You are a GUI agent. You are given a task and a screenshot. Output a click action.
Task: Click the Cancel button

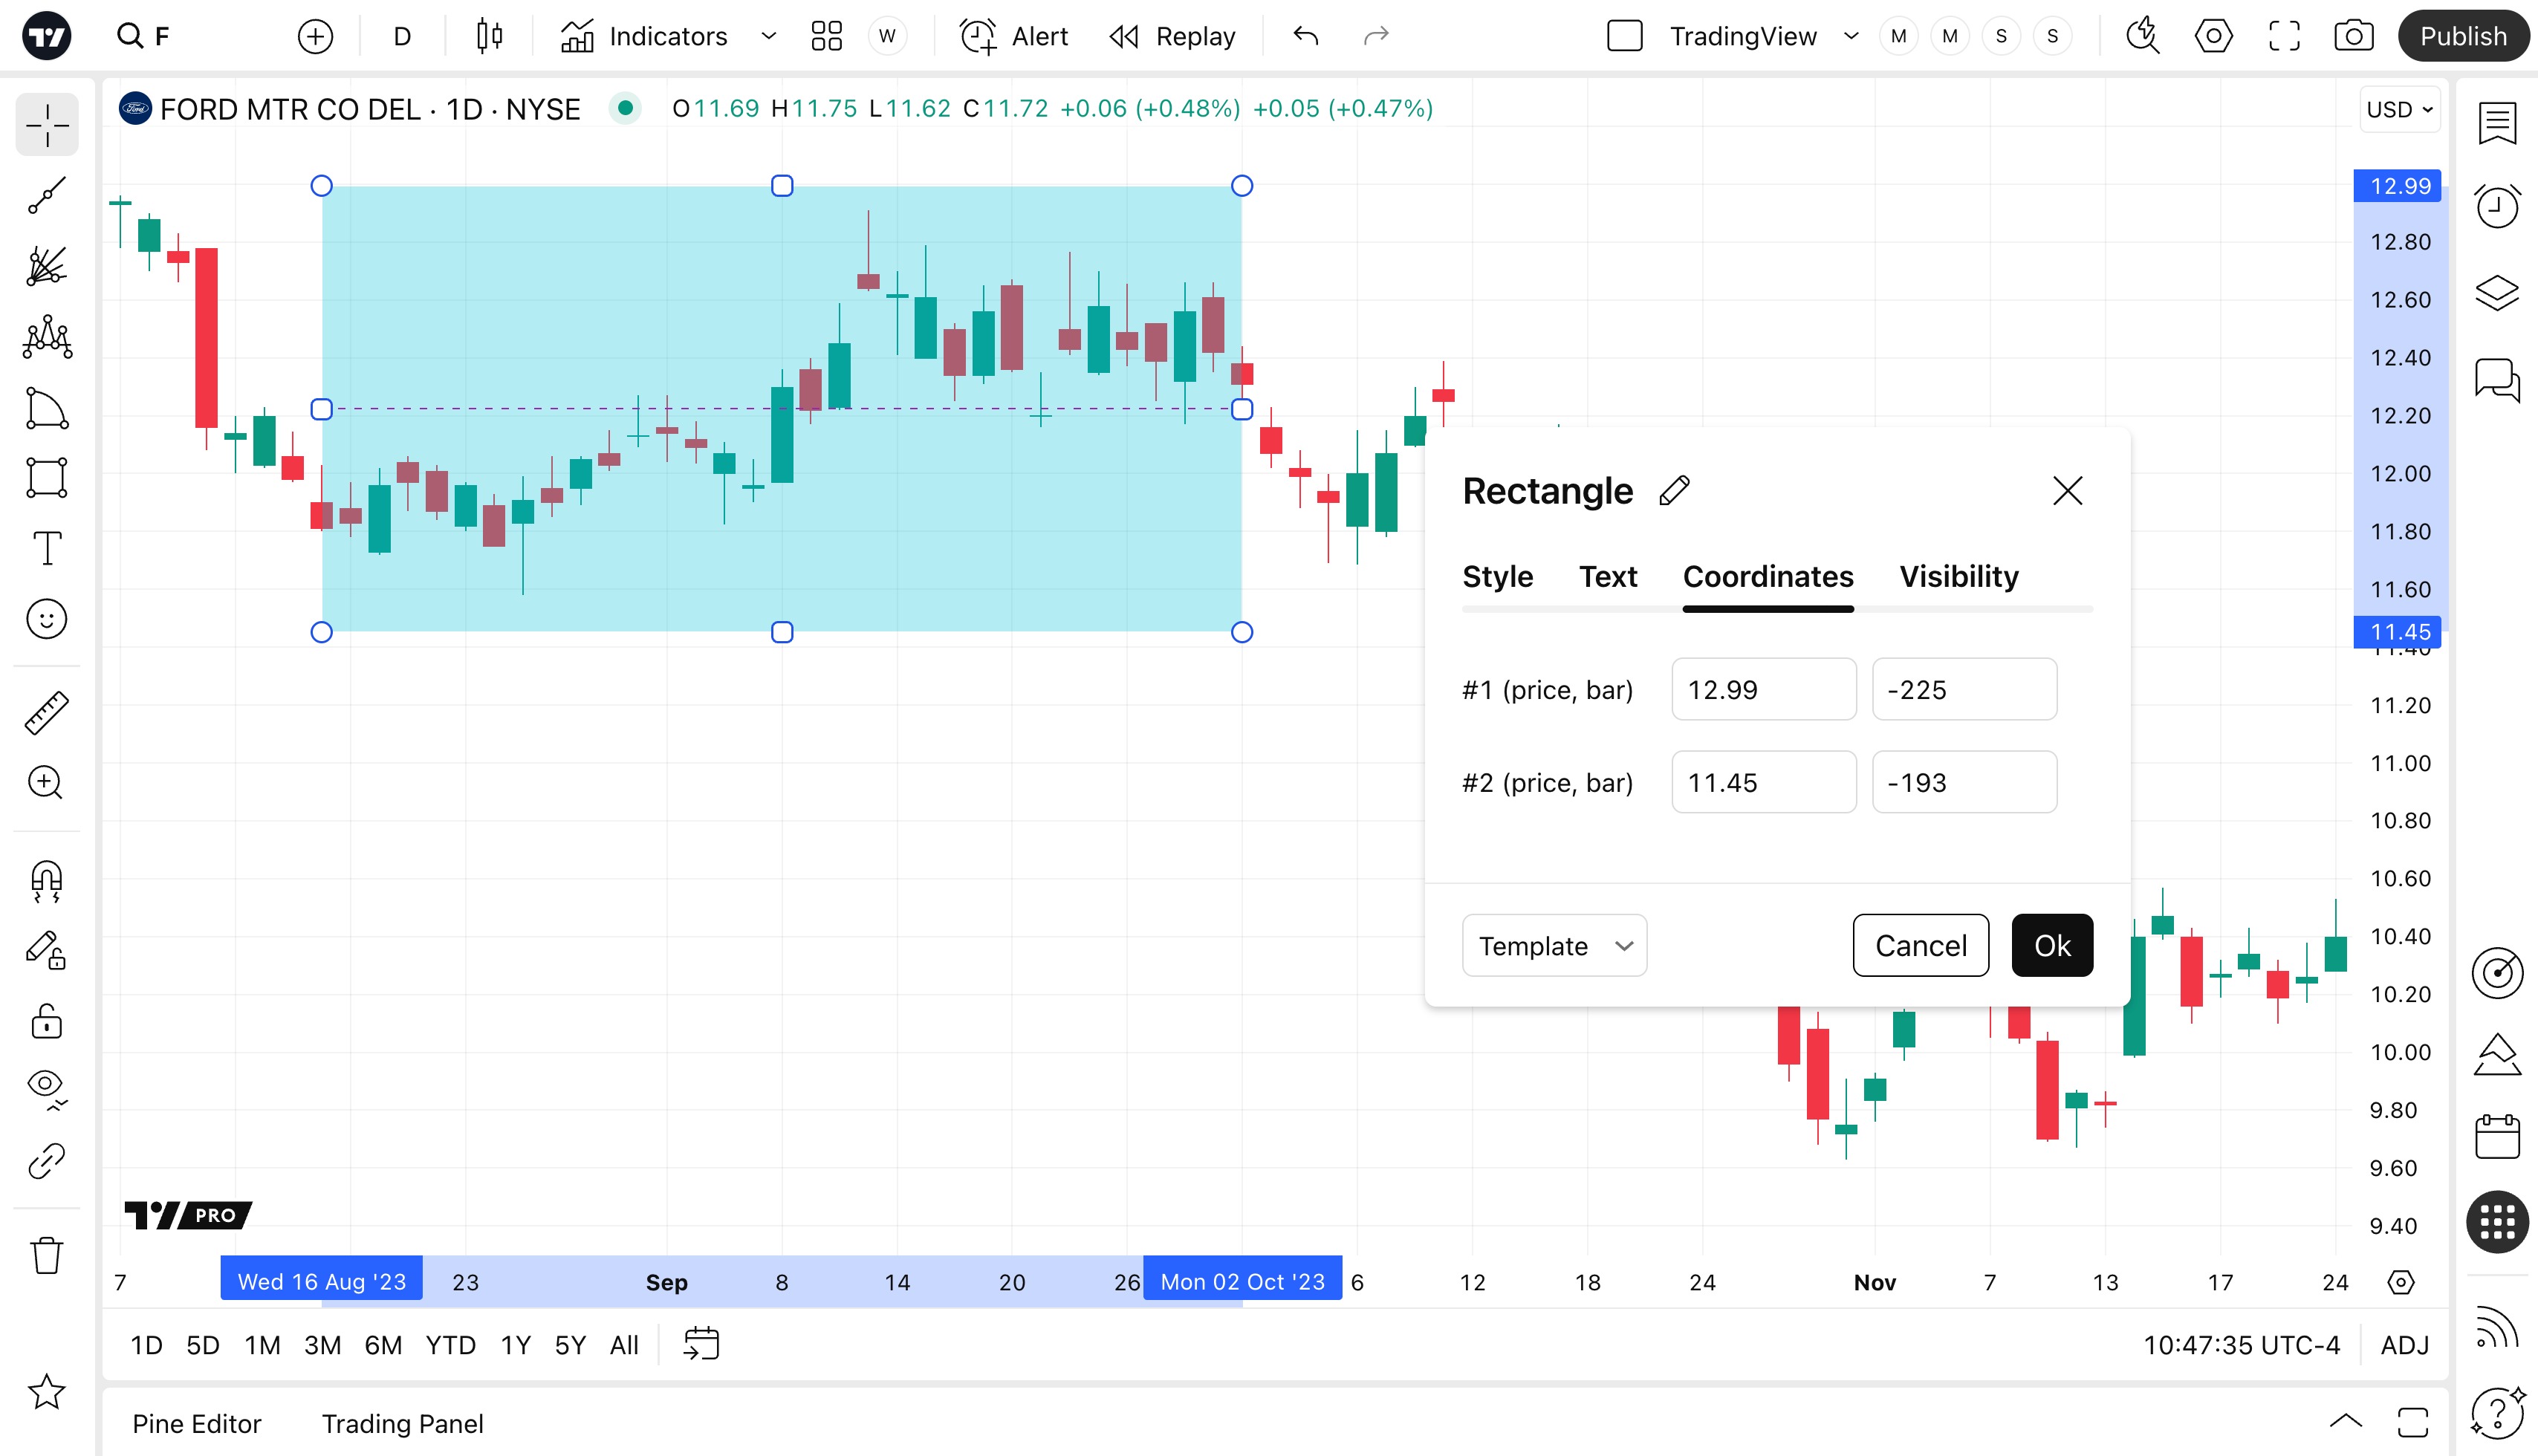pos(1920,945)
